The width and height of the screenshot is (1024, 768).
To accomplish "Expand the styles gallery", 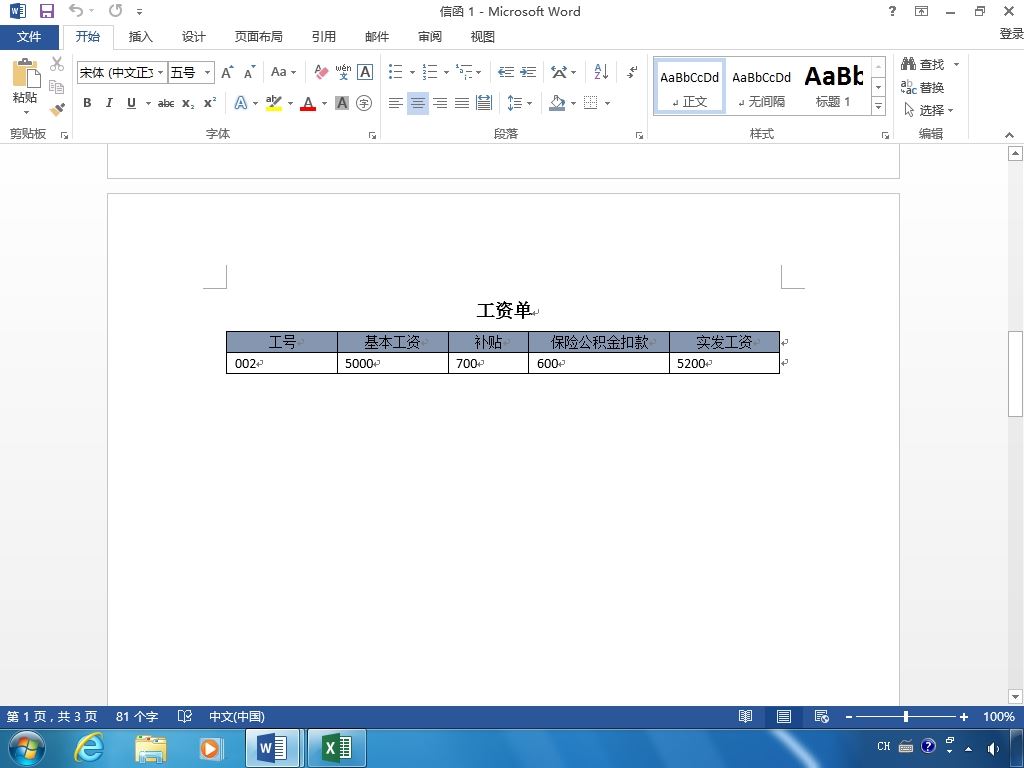I will (x=879, y=106).
